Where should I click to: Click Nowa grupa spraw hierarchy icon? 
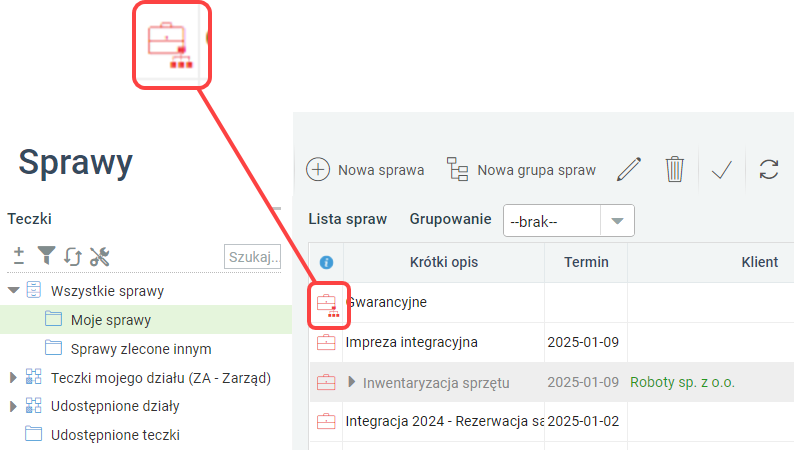tap(457, 169)
